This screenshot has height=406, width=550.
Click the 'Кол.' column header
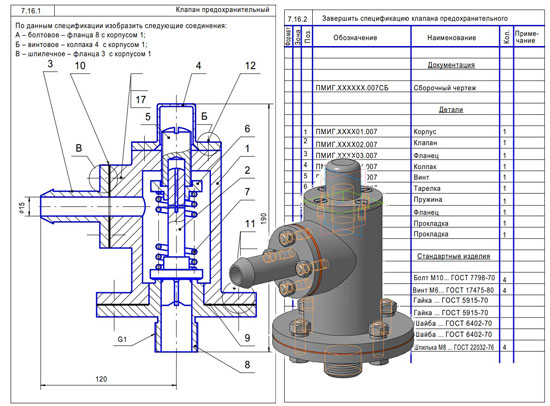coord(507,36)
